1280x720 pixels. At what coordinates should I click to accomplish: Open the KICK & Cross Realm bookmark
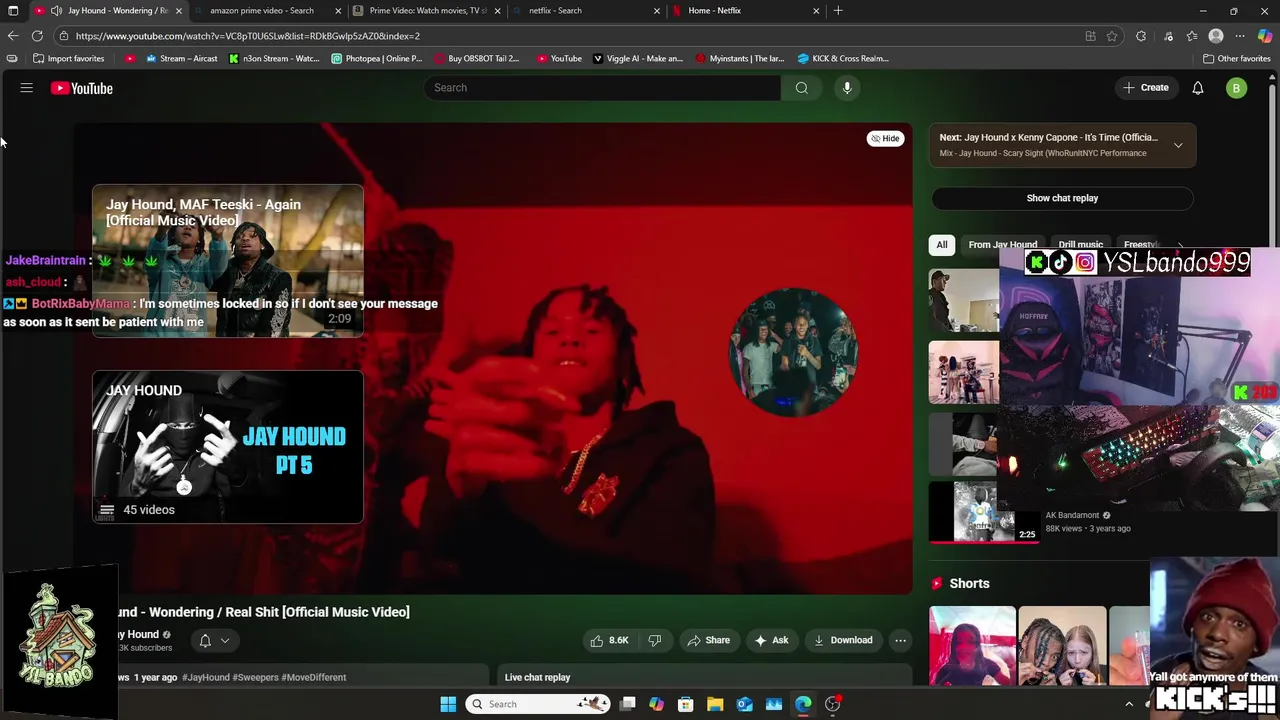tap(843, 58)
